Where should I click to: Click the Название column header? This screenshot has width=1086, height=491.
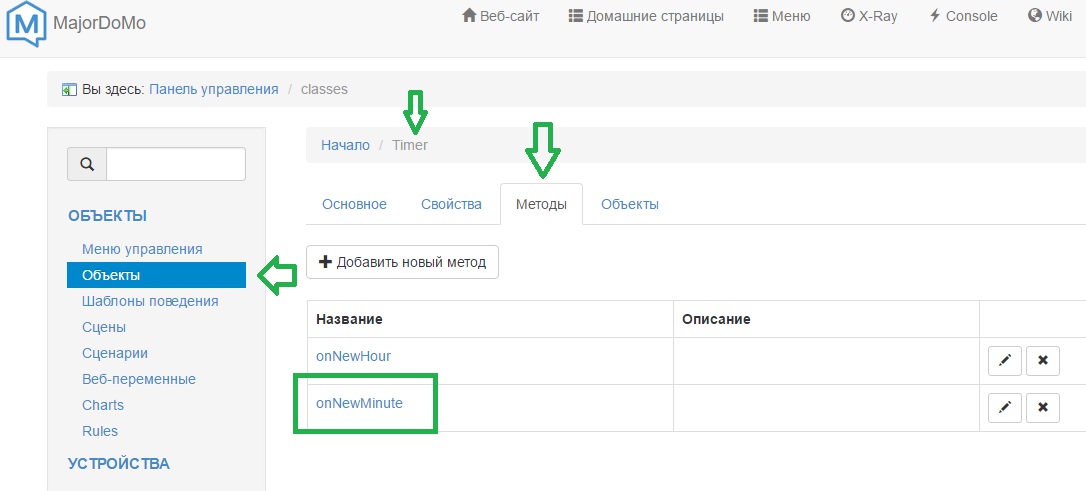[x=349, y=319]
